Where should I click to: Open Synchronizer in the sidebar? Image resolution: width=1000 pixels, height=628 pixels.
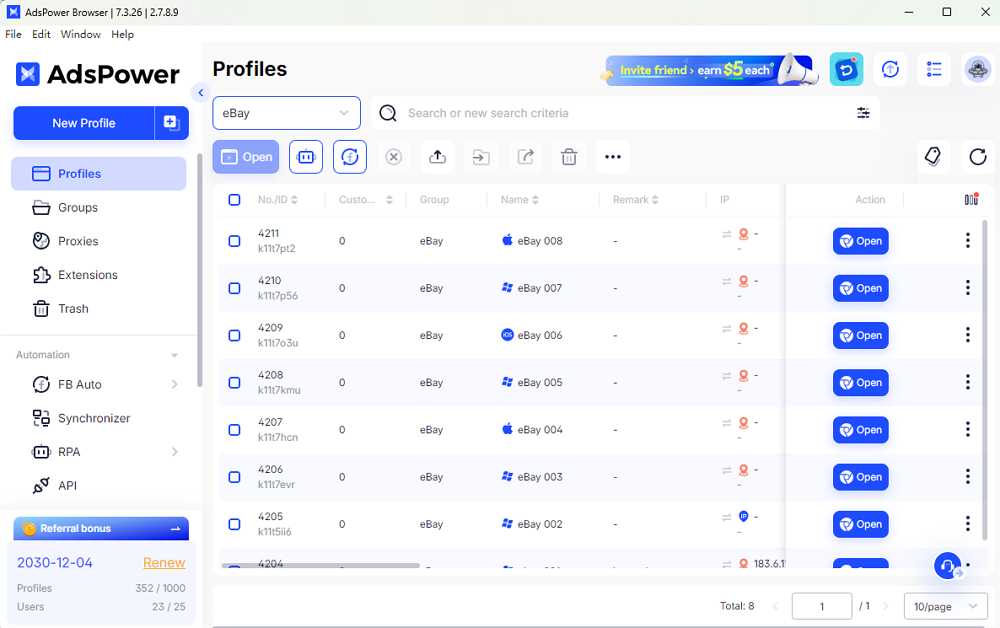click(x=99, y=418)
